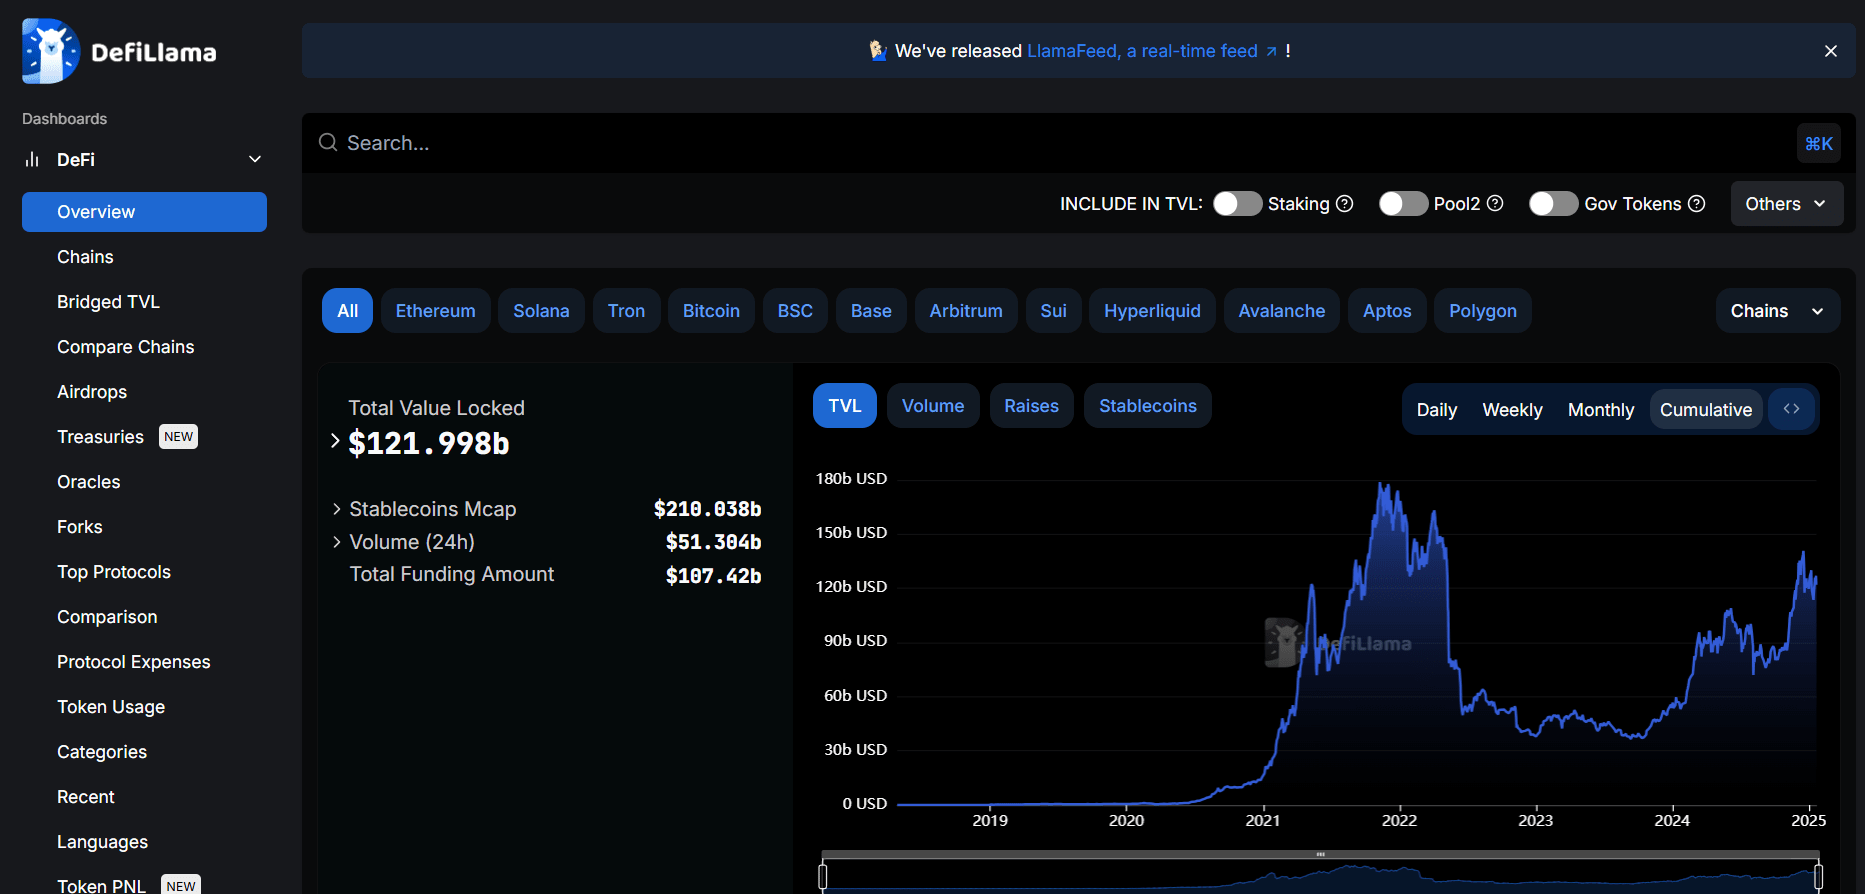This screenshot has width=1865, height=894.
Task: Filter by Solana chain
Action: (542, 311)
